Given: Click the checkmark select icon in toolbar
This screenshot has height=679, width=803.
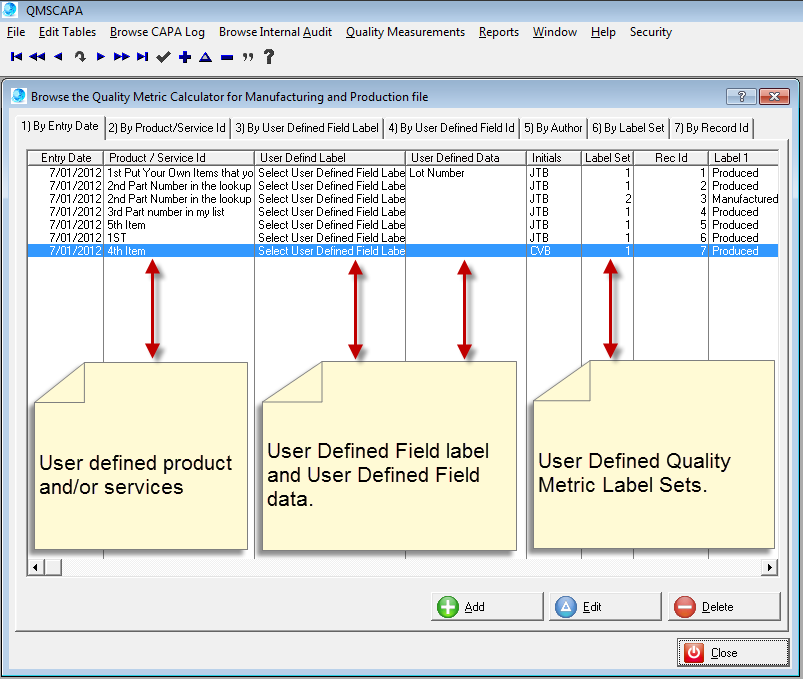Looking at the screenshot, I should coord(164,57).
